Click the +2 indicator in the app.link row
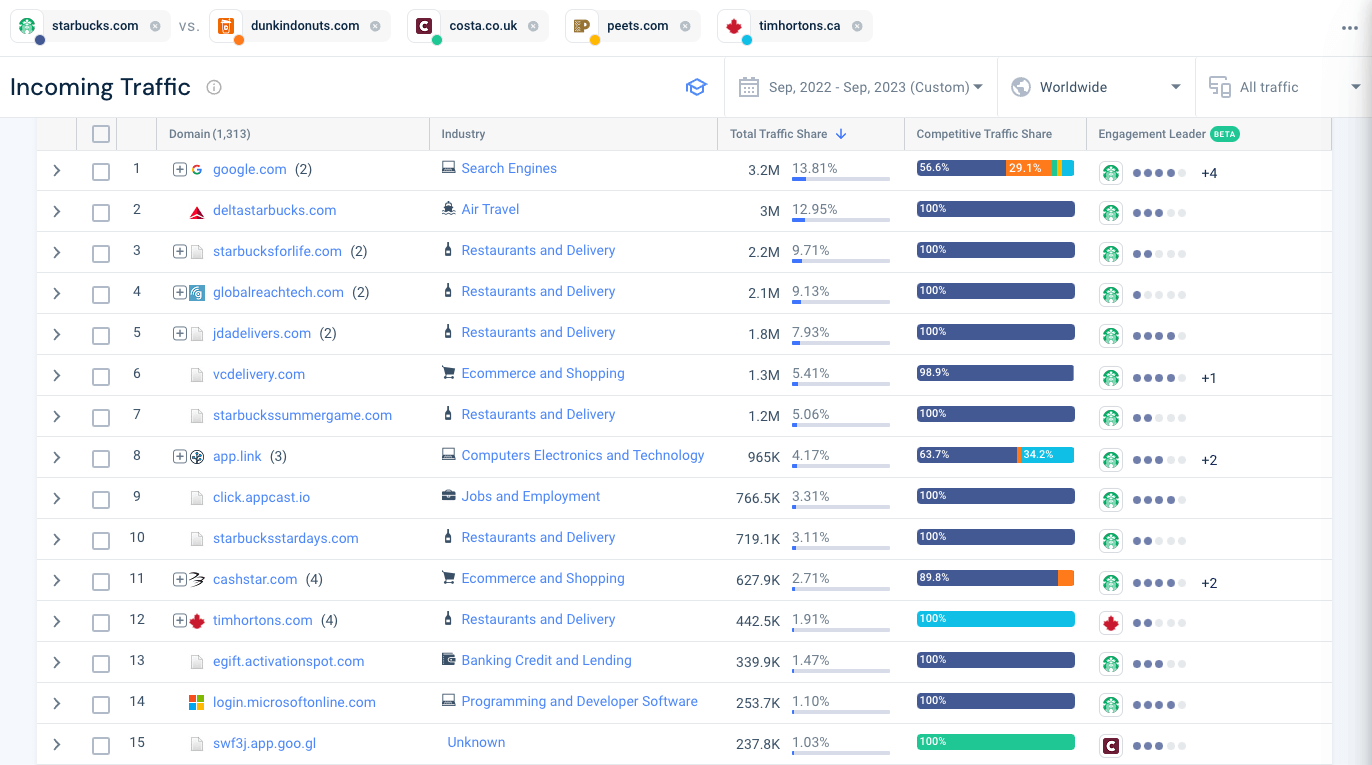 (1209, 461)
